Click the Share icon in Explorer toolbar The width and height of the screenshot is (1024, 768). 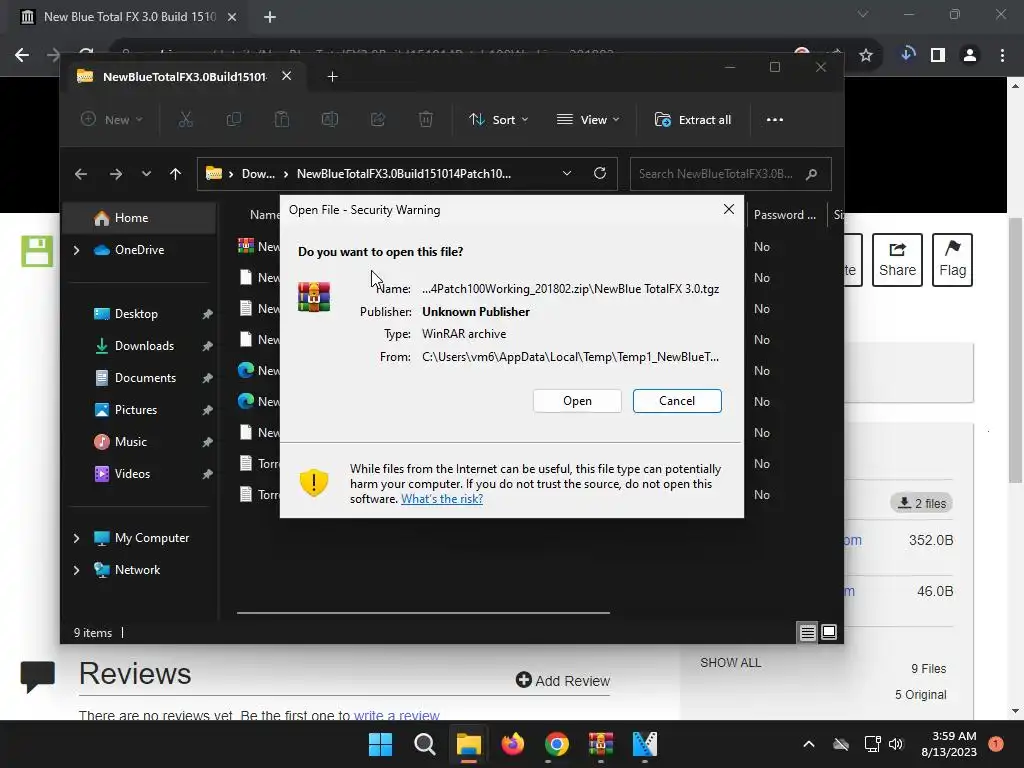coord(377,120)
